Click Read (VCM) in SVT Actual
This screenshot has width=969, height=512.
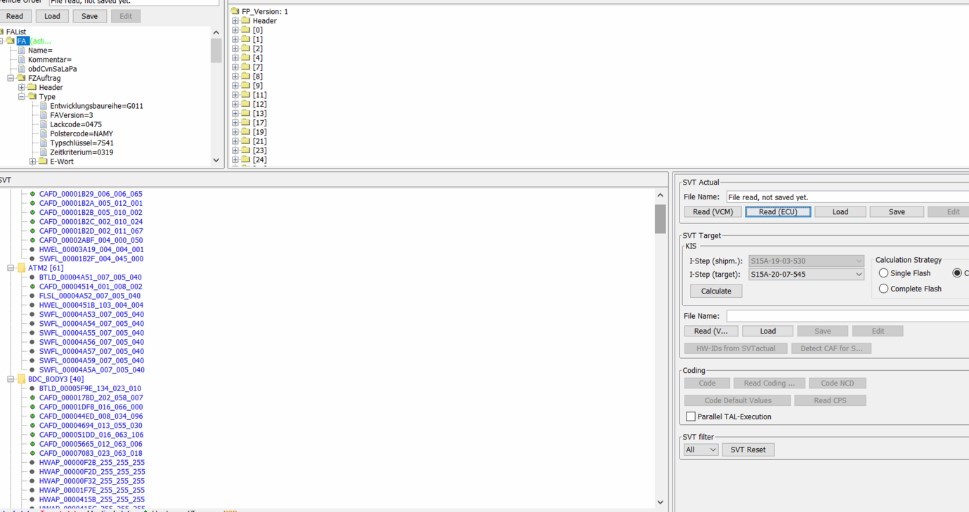pyautogui.click(x=713, y=211)
